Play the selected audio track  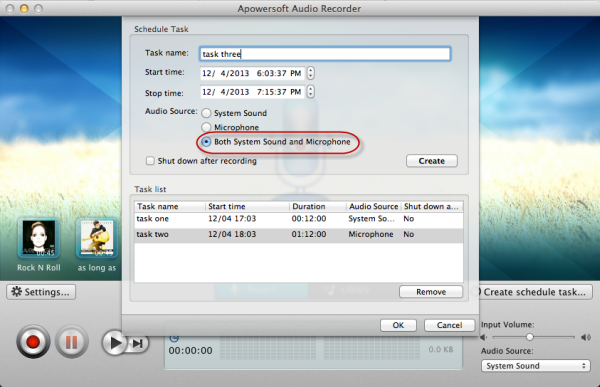coord(114,343)
